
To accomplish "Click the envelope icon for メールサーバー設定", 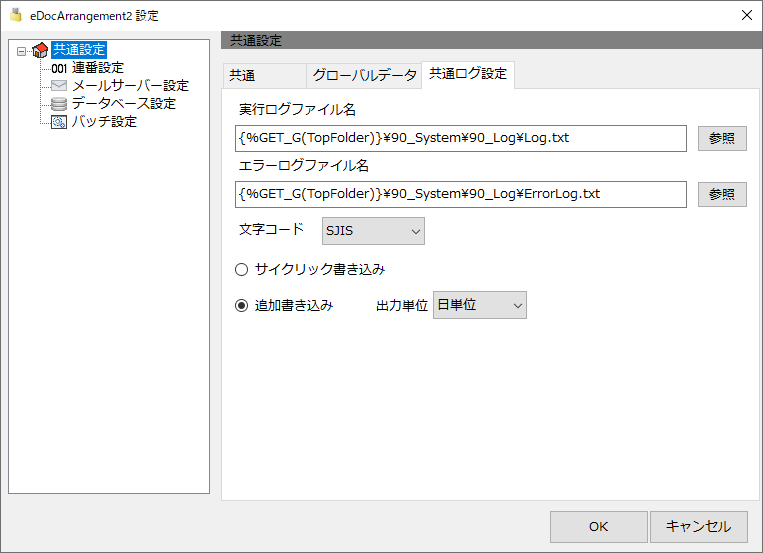I will point(59,86).
